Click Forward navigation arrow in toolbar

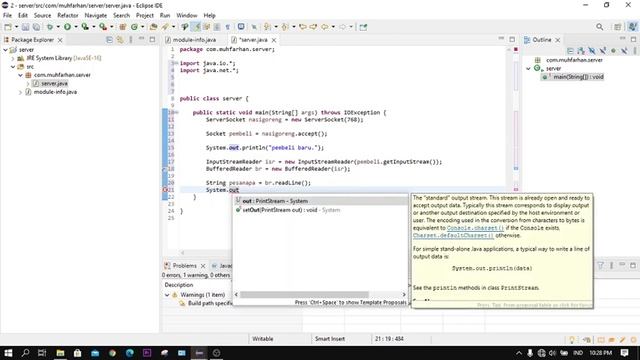tap(342, 27)
